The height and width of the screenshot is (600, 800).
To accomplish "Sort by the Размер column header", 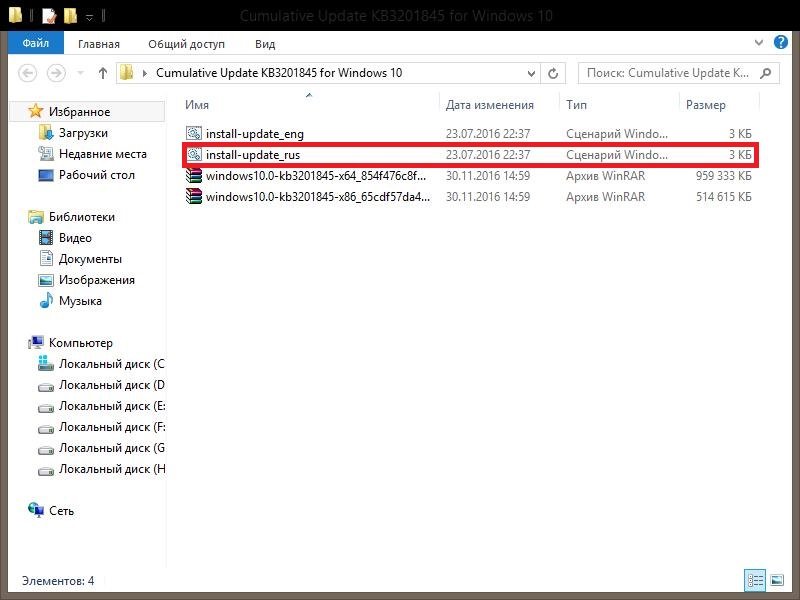I will 706,105.
